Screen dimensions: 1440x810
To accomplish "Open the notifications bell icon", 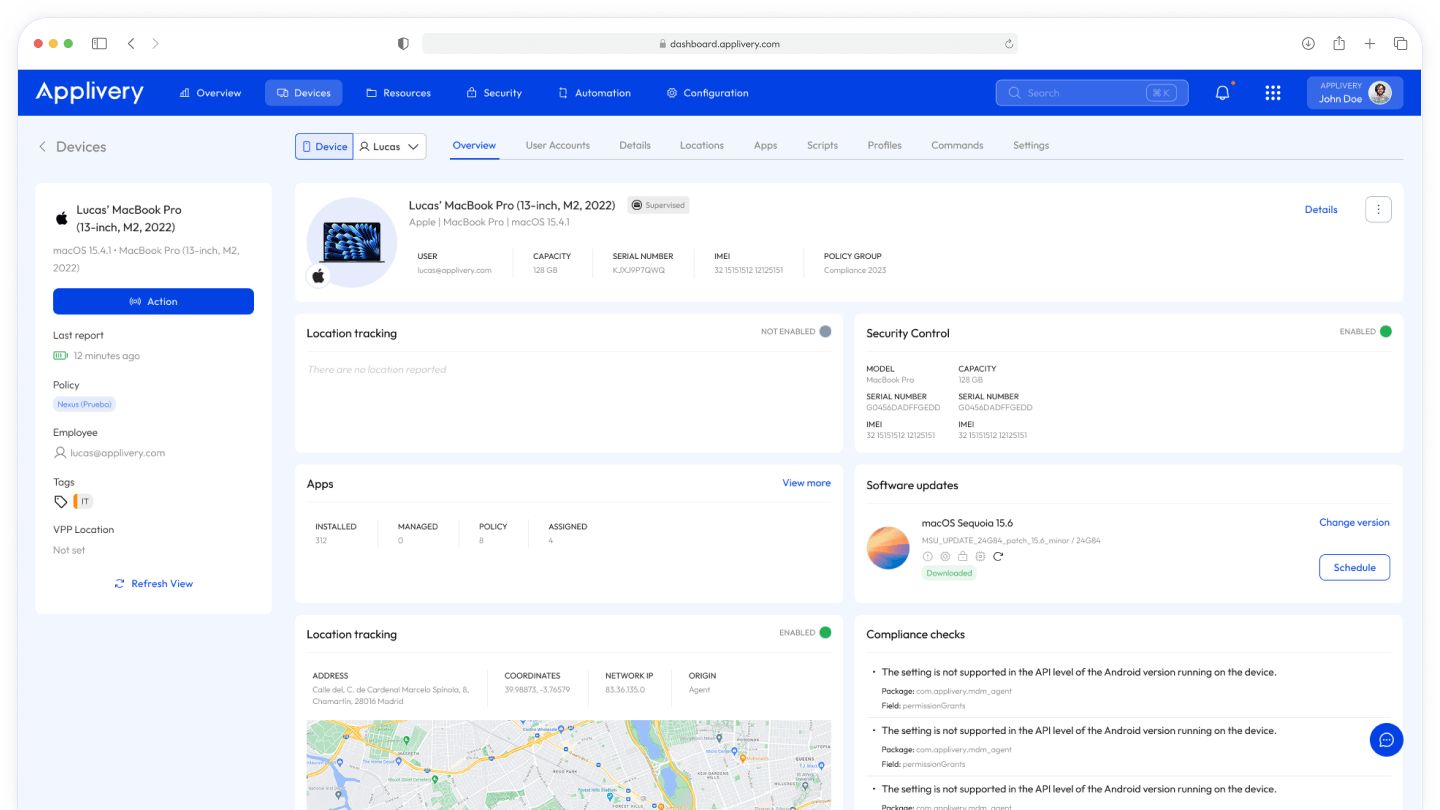I will click(x=1222, y=93).
